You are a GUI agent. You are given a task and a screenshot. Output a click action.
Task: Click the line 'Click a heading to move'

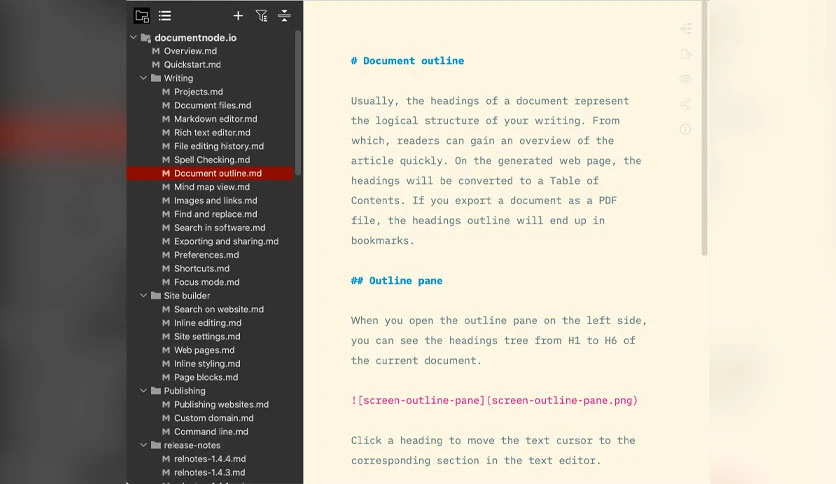click(493, 440)
